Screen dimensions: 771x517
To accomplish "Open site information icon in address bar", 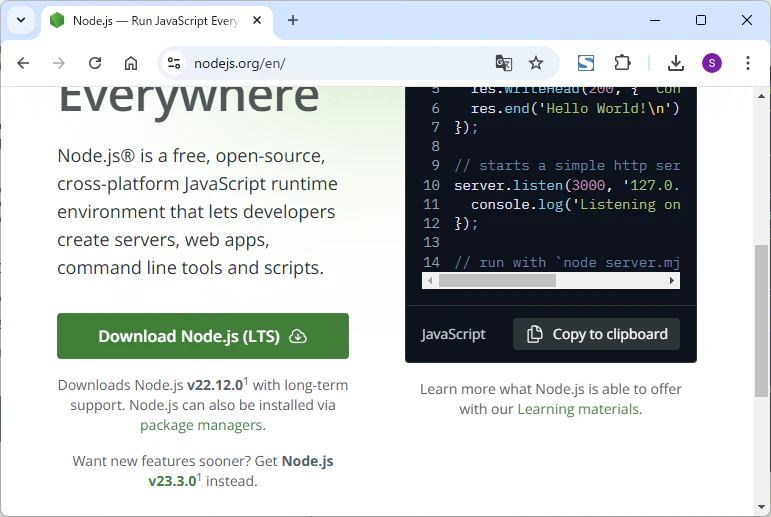I will [x=174, y=63].
